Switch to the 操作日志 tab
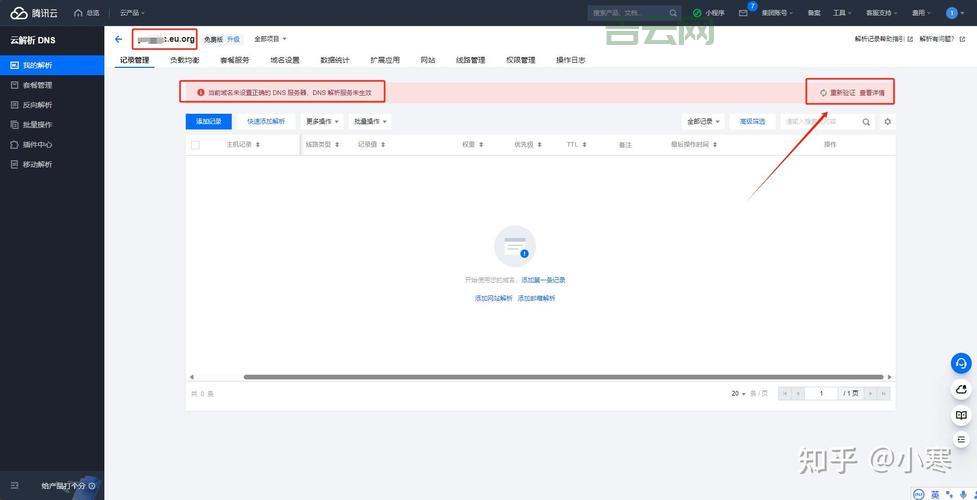Screen dimensions: 977x500 [x=571, y=60]
